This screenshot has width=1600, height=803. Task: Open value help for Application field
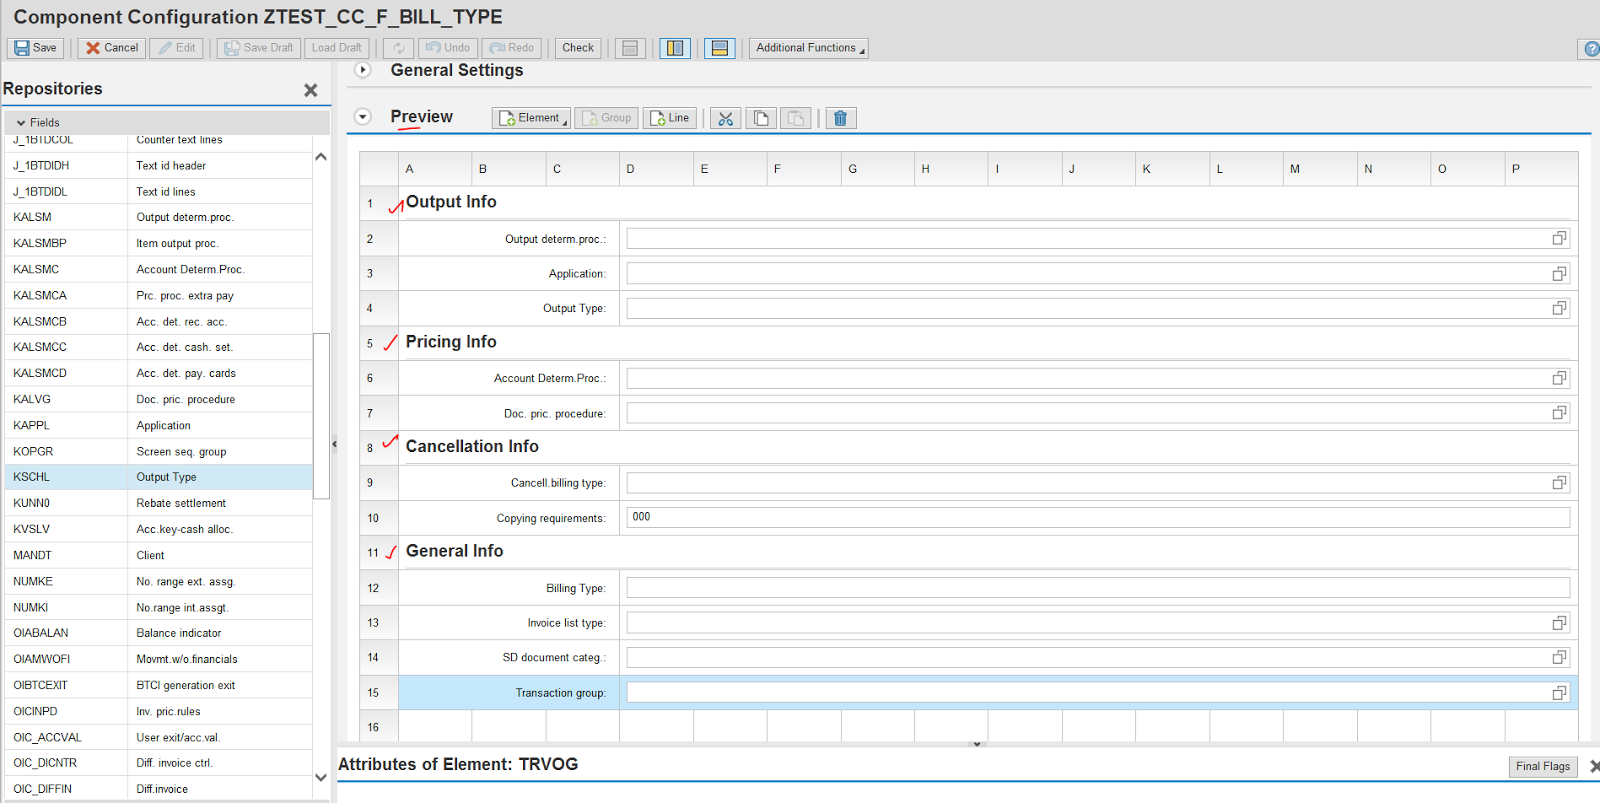[x=1559, y=274]
